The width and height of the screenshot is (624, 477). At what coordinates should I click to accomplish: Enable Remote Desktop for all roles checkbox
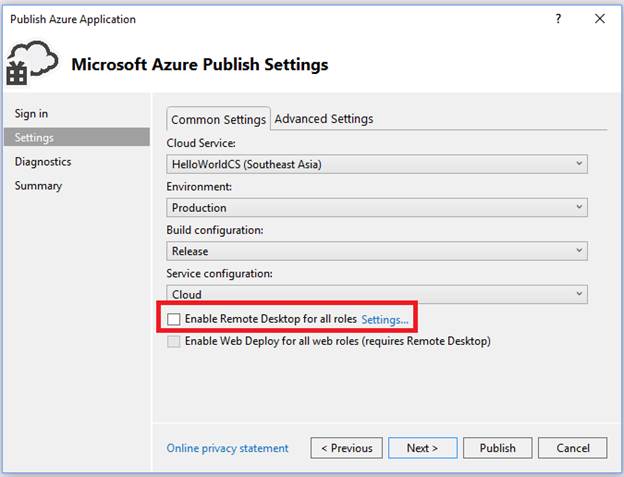pyautogui.click(x=175, y=319)
